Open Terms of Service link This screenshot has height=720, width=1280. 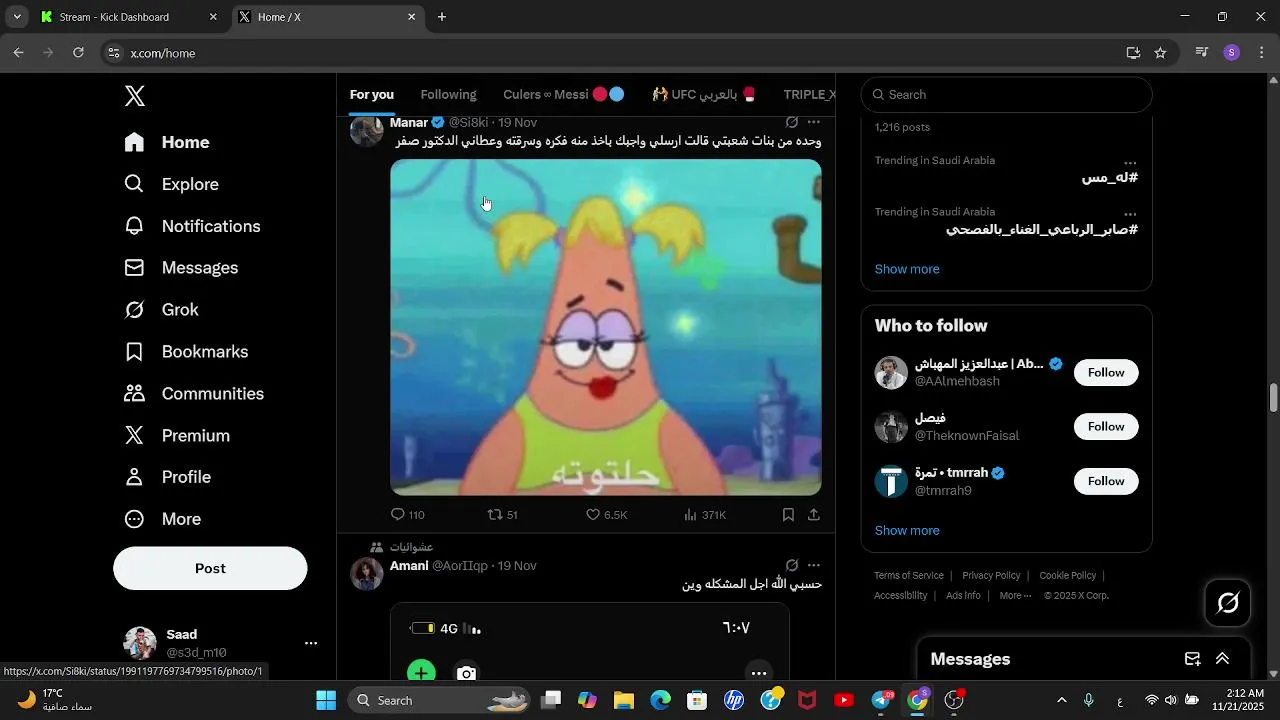[x=909, y=576]
